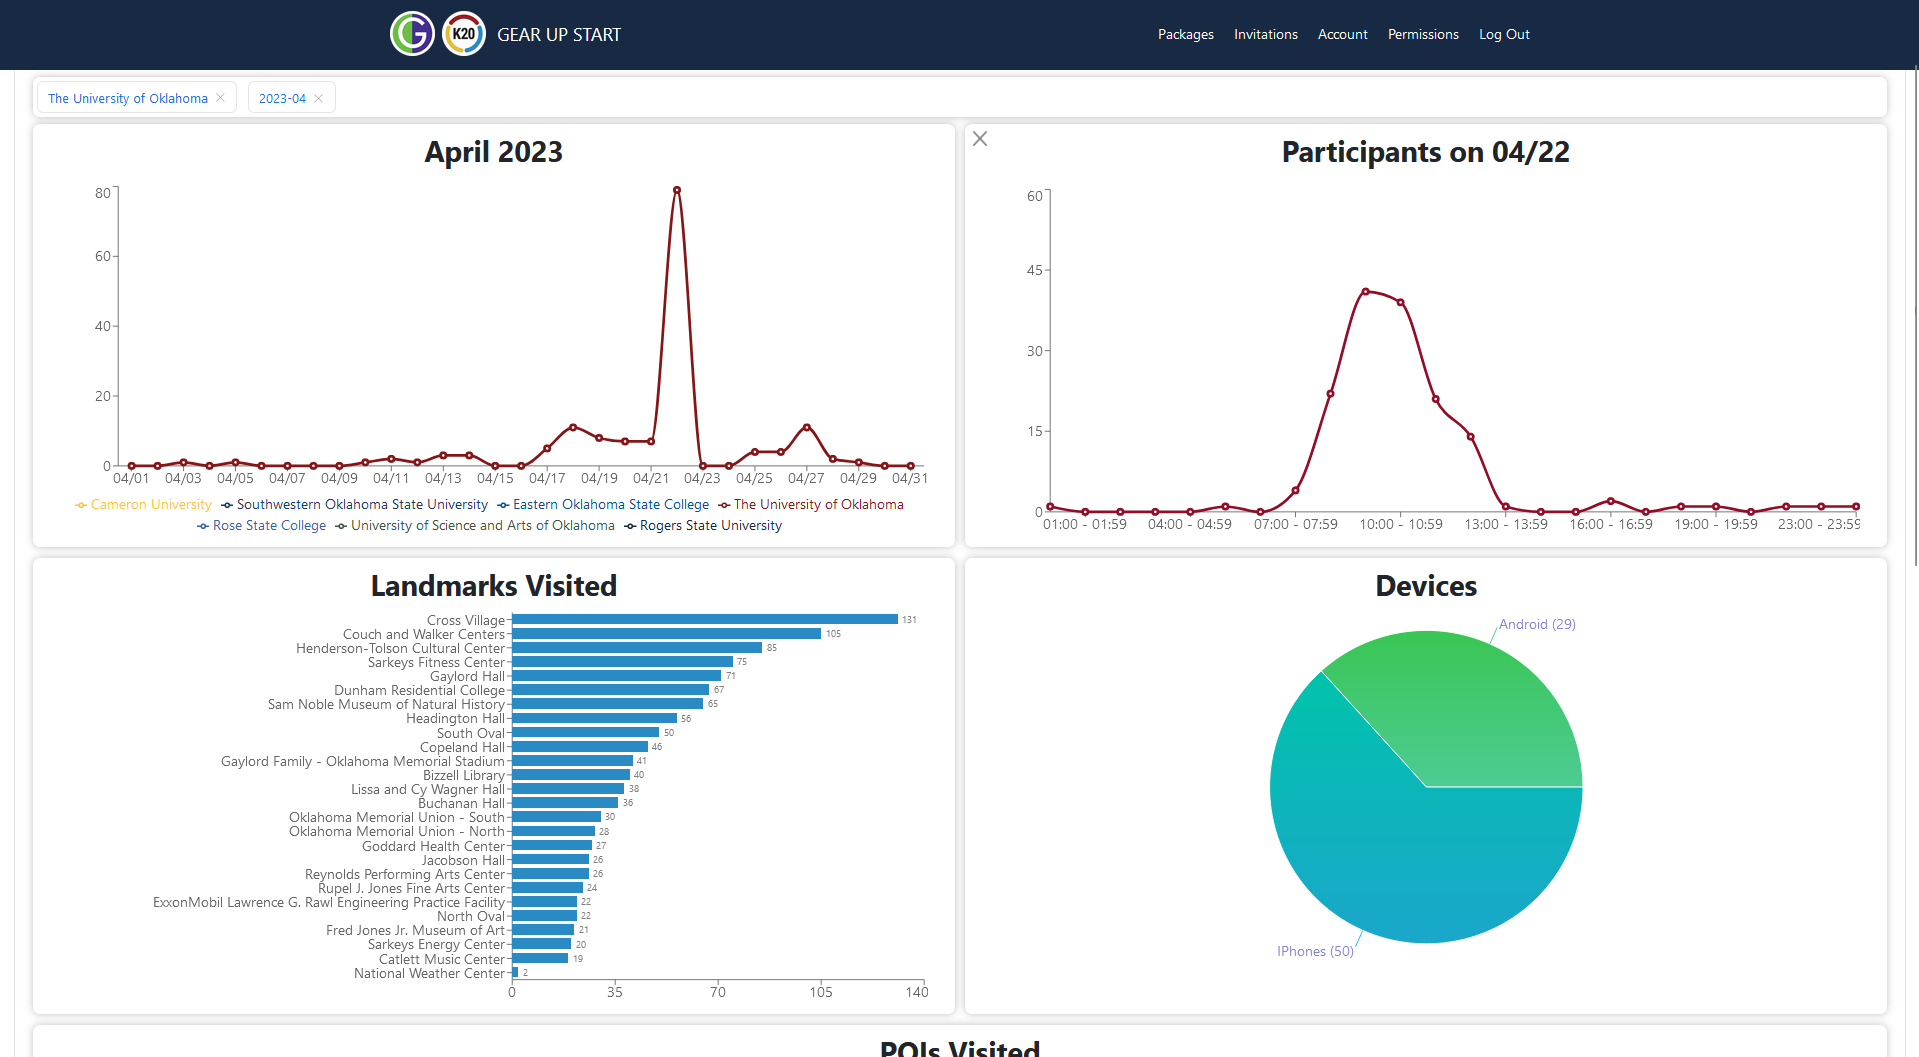This screenshot has width=1919, height=1057.
Task: Click the Sarkeys Fitness Center bar
Action: 622,662
